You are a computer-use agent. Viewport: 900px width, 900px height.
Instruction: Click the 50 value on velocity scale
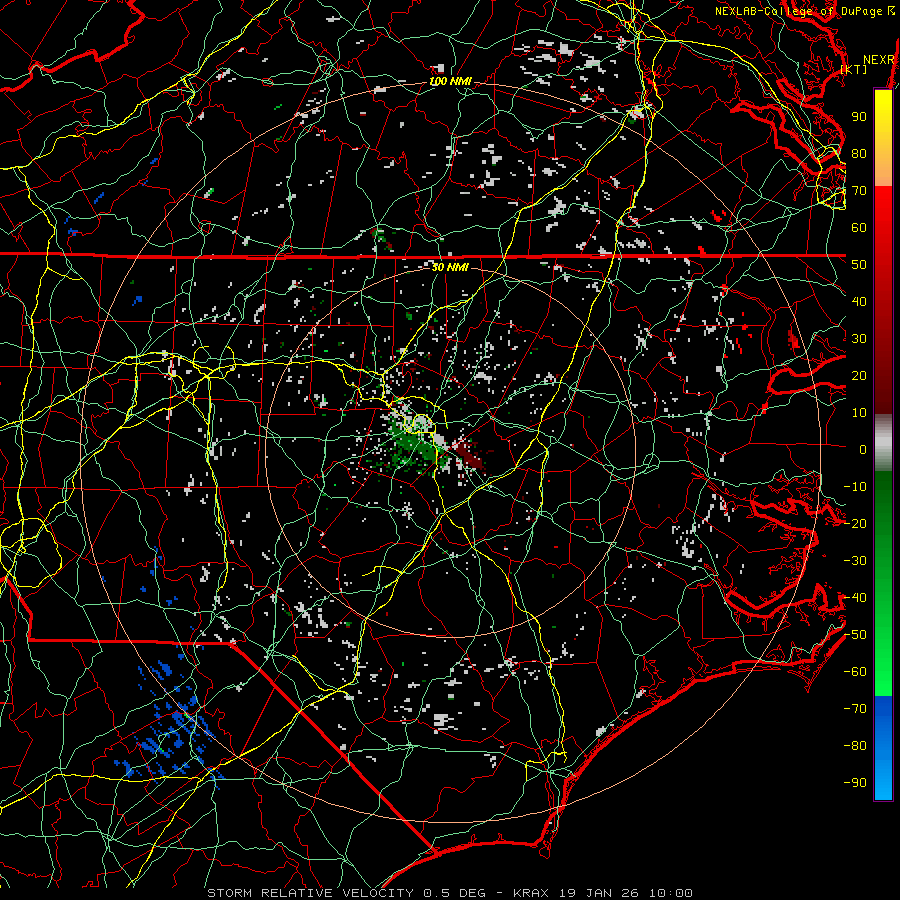tap(859, 265)
